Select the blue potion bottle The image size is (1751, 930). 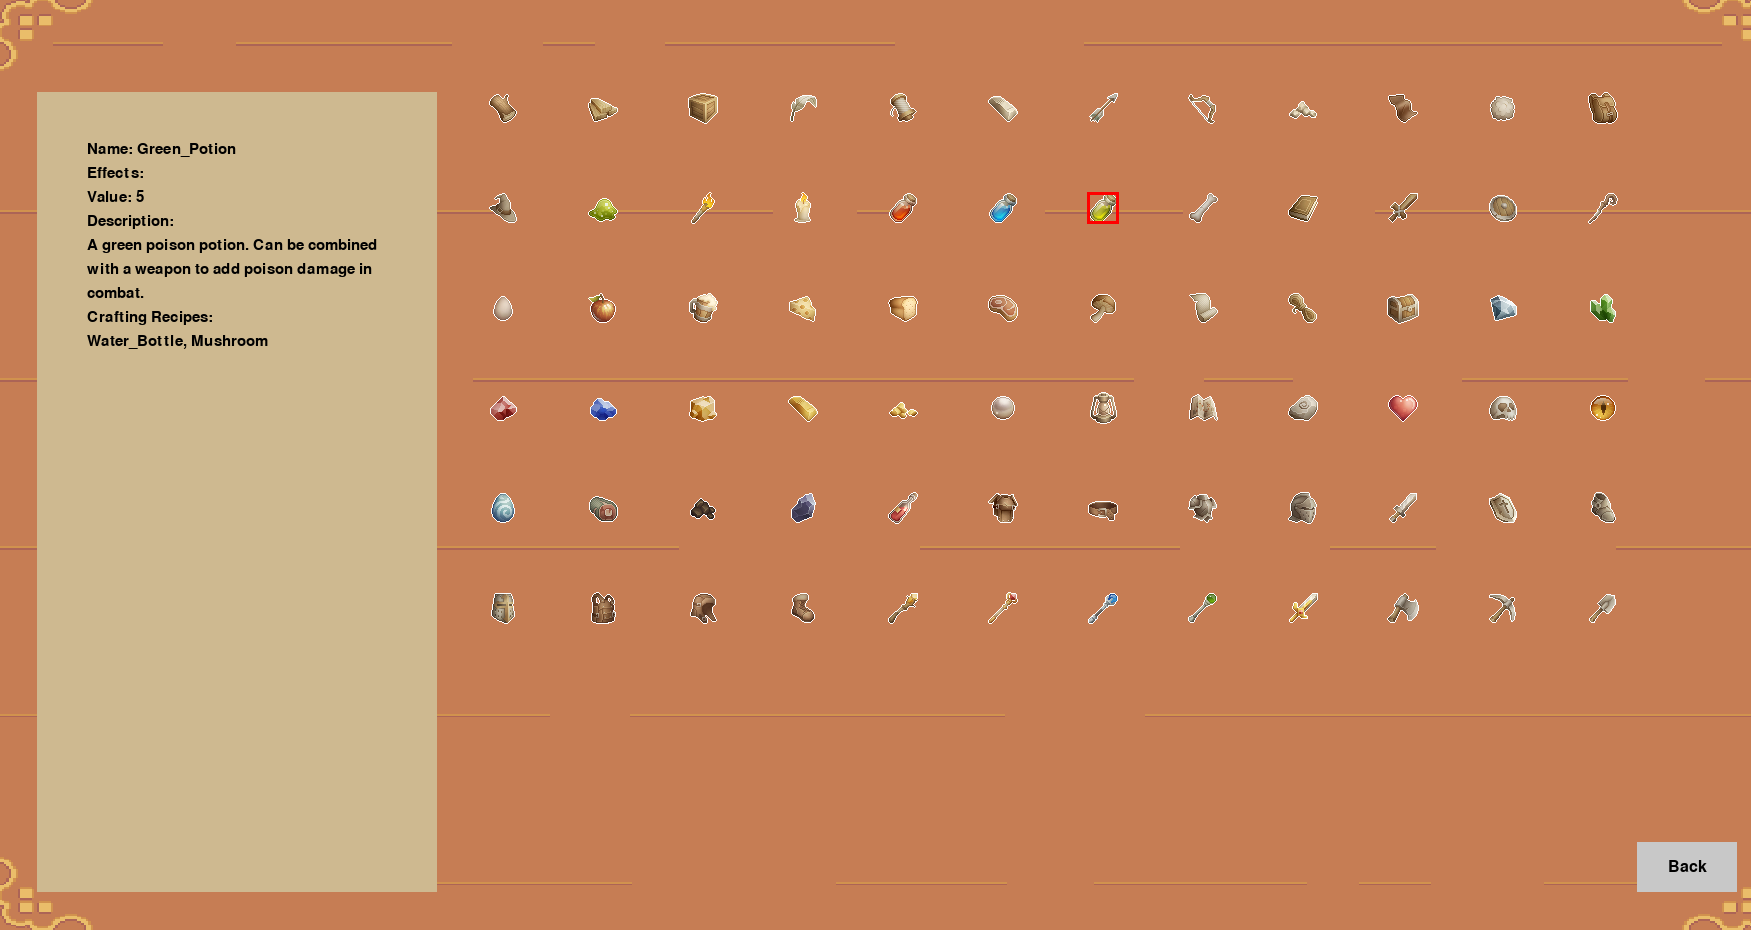1003,208
